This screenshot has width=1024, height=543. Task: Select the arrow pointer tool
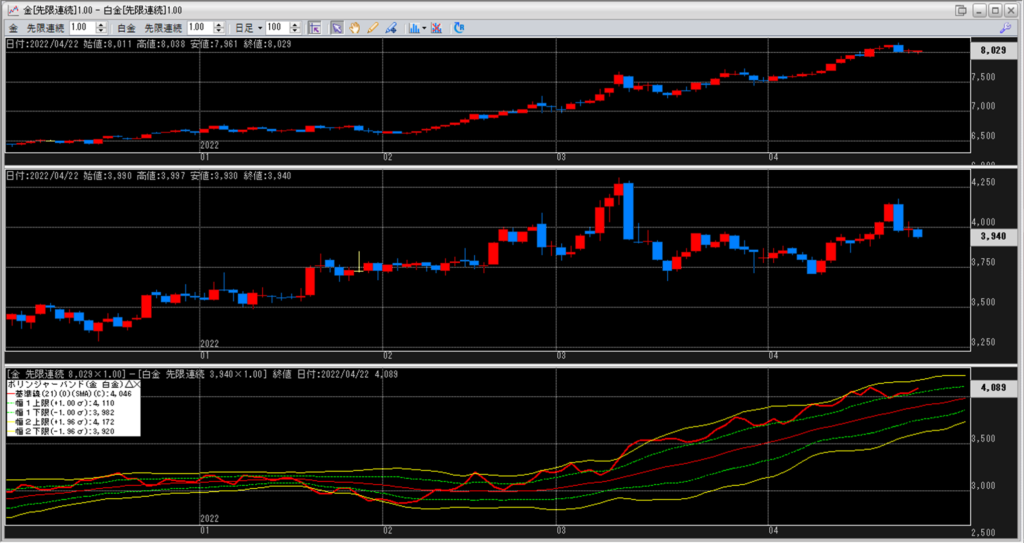[x=337, y=27]
